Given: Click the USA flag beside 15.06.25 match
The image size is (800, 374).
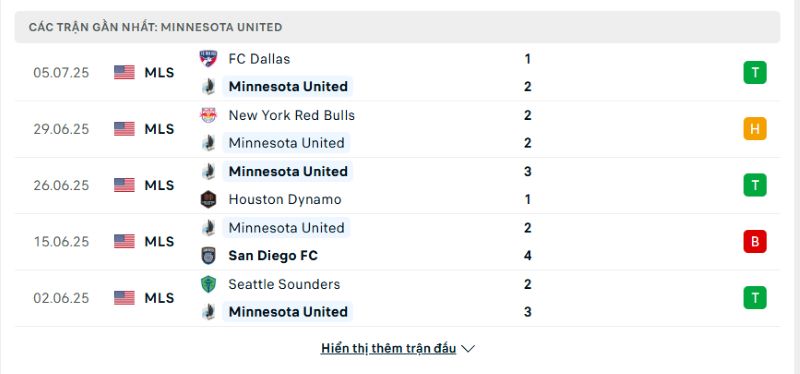Looking at the screenshot, I should click(x=124, y=241).
